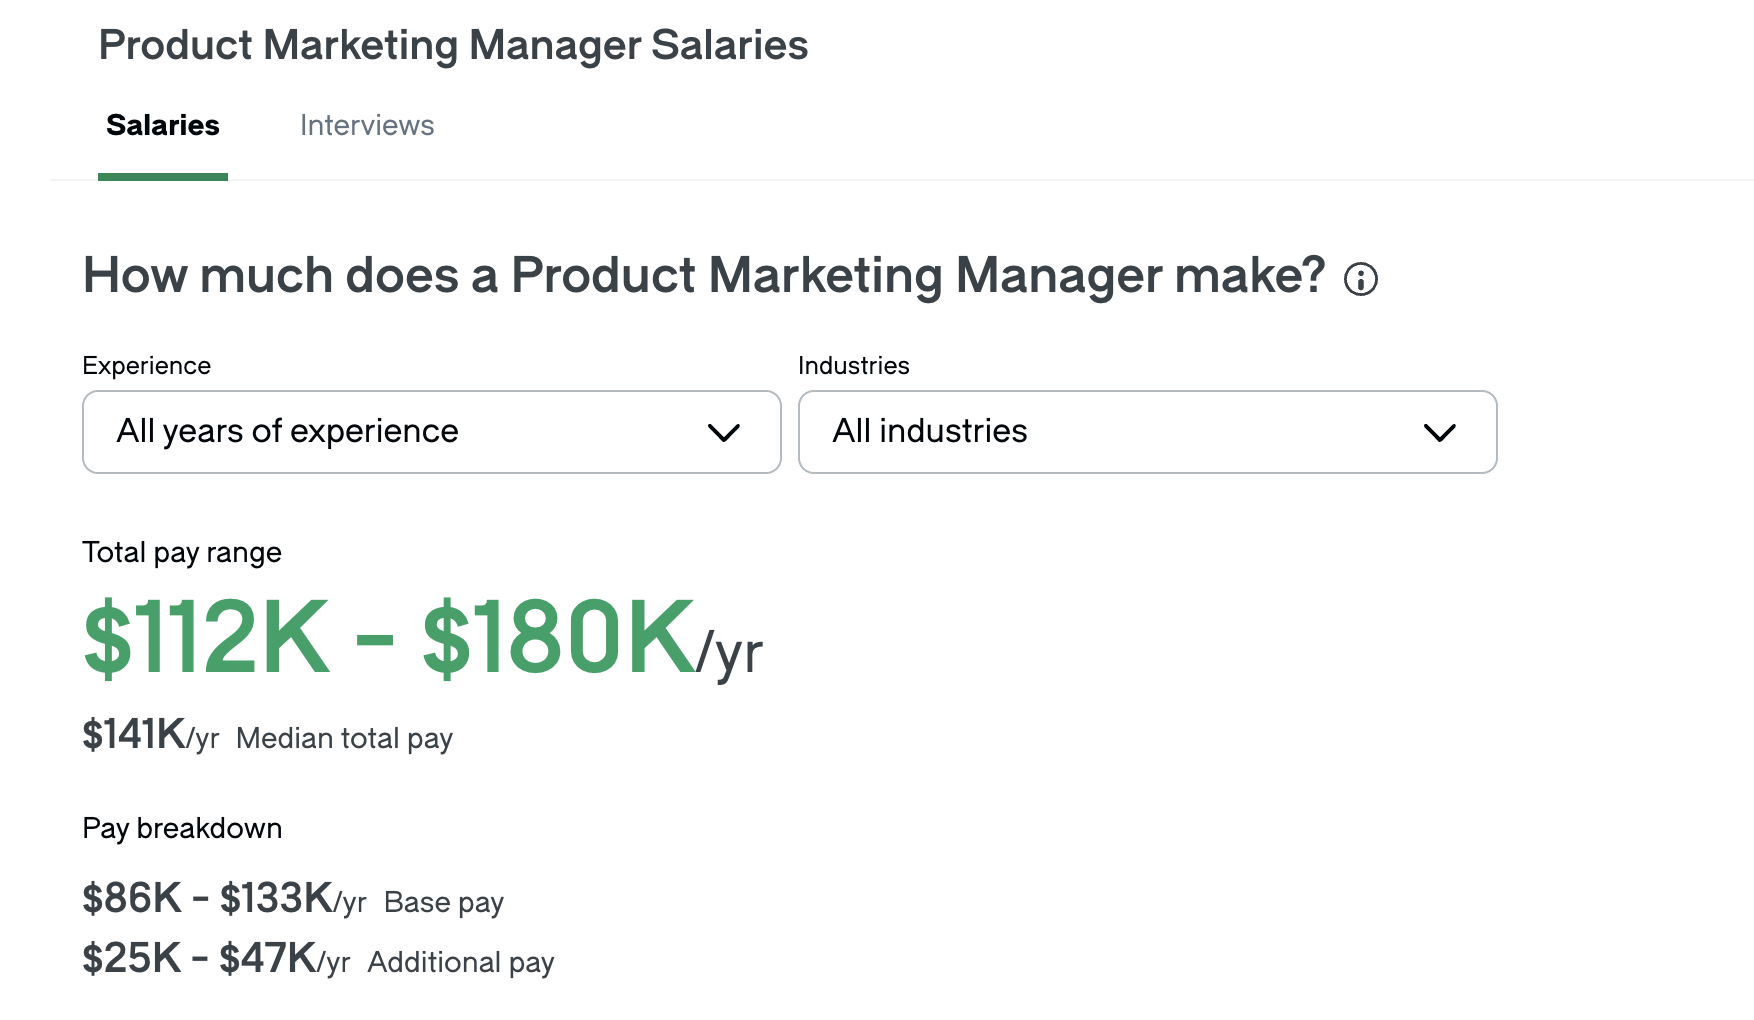Click the "Base pay" label
Viewport: 1754px width, 1020px height.
click(443, 902)
